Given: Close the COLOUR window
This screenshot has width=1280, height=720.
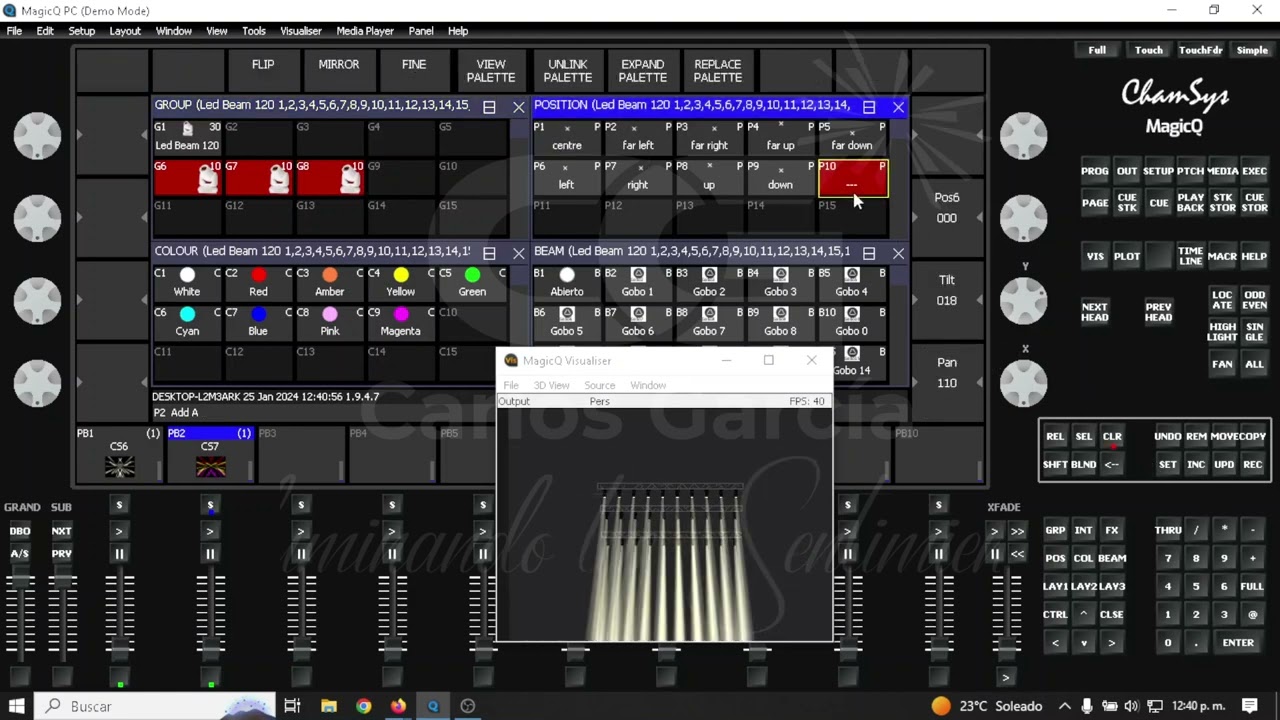Looking at the screenshot, I should (518, 253).
